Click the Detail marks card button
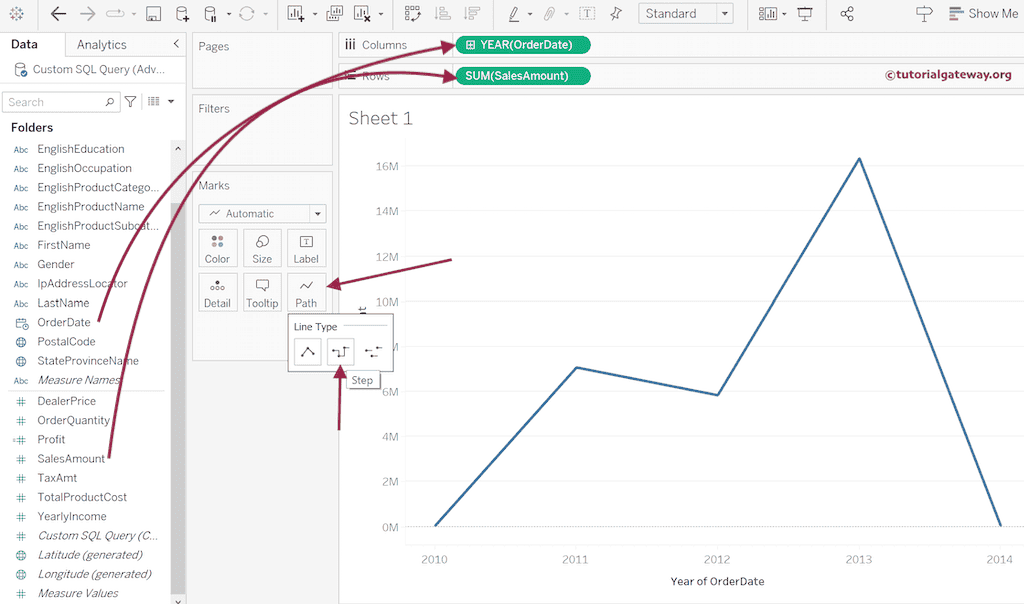 tap(217, 293)
